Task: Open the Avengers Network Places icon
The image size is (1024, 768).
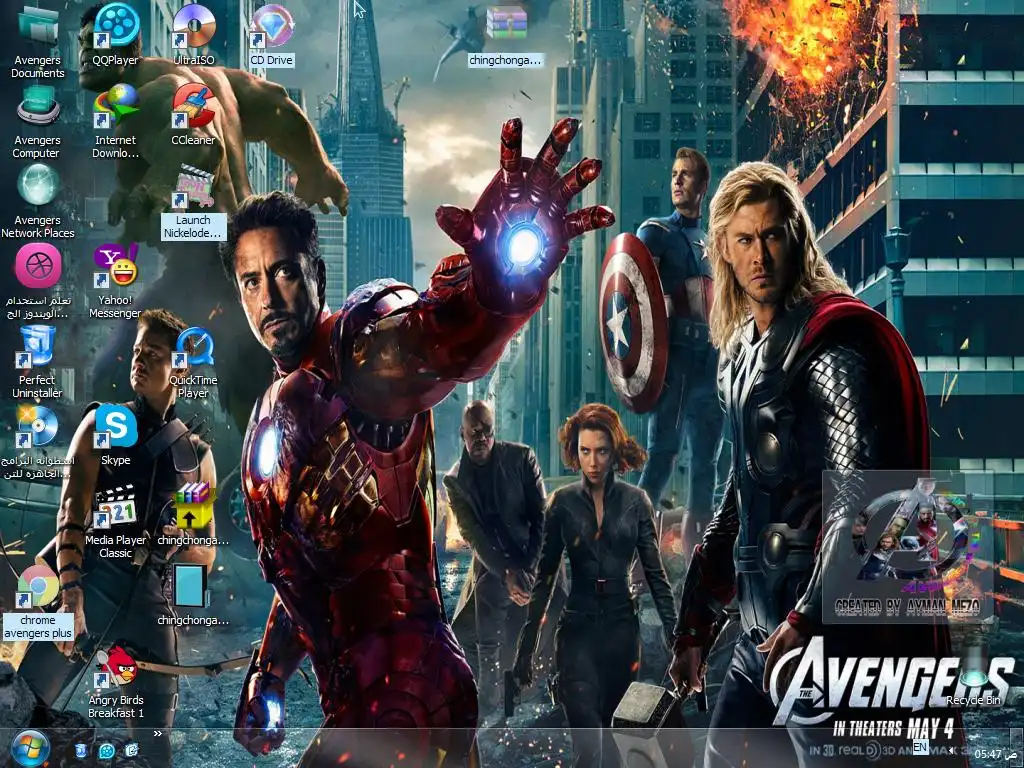Action: point(37,201)
